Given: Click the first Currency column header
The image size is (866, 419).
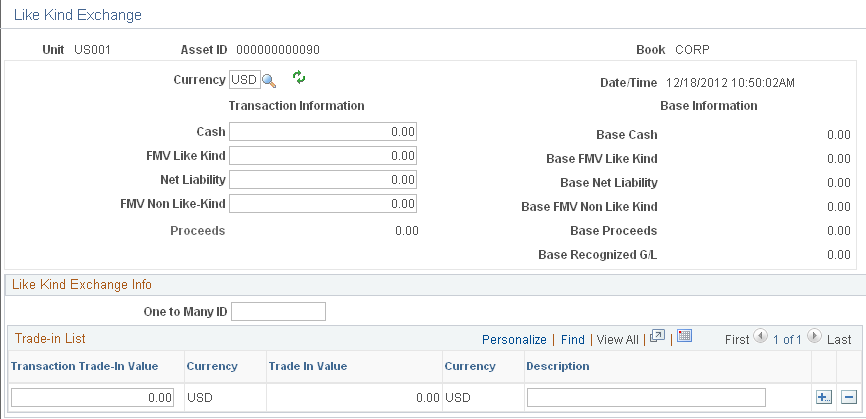Looking at the screenshot, I should [212, 367].
